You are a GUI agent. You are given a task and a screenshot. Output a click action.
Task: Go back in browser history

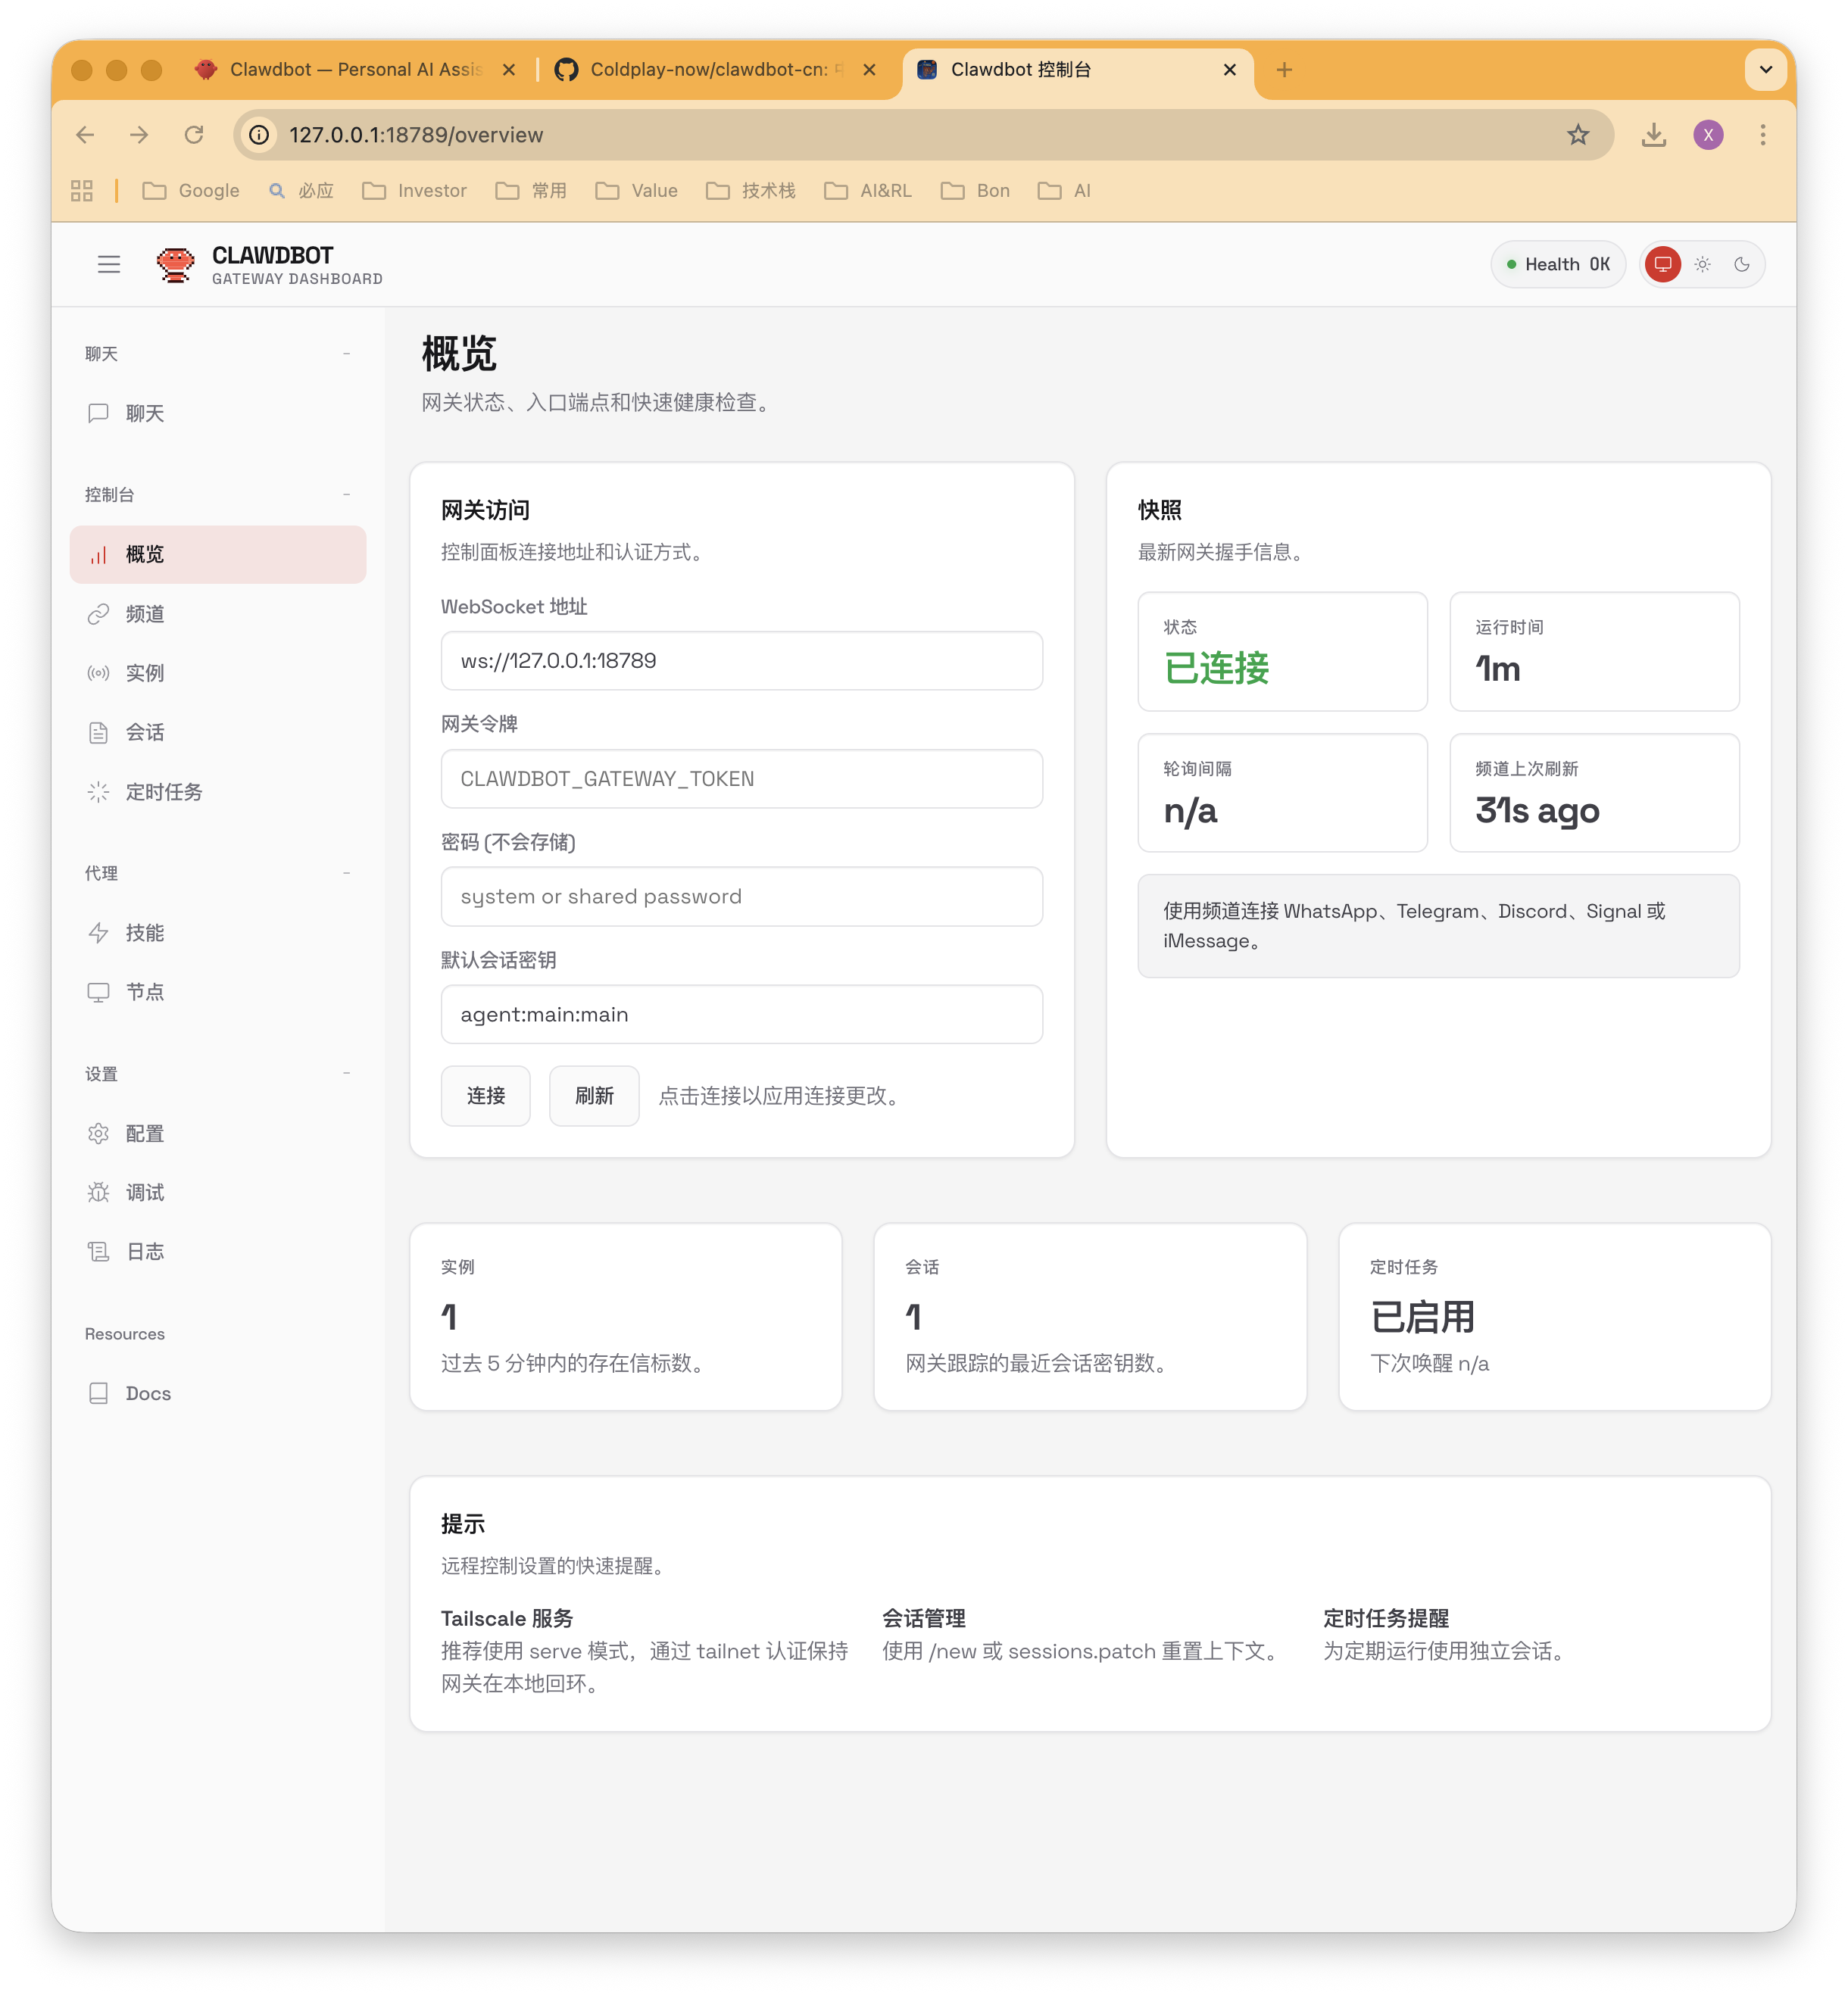[86, 135]
